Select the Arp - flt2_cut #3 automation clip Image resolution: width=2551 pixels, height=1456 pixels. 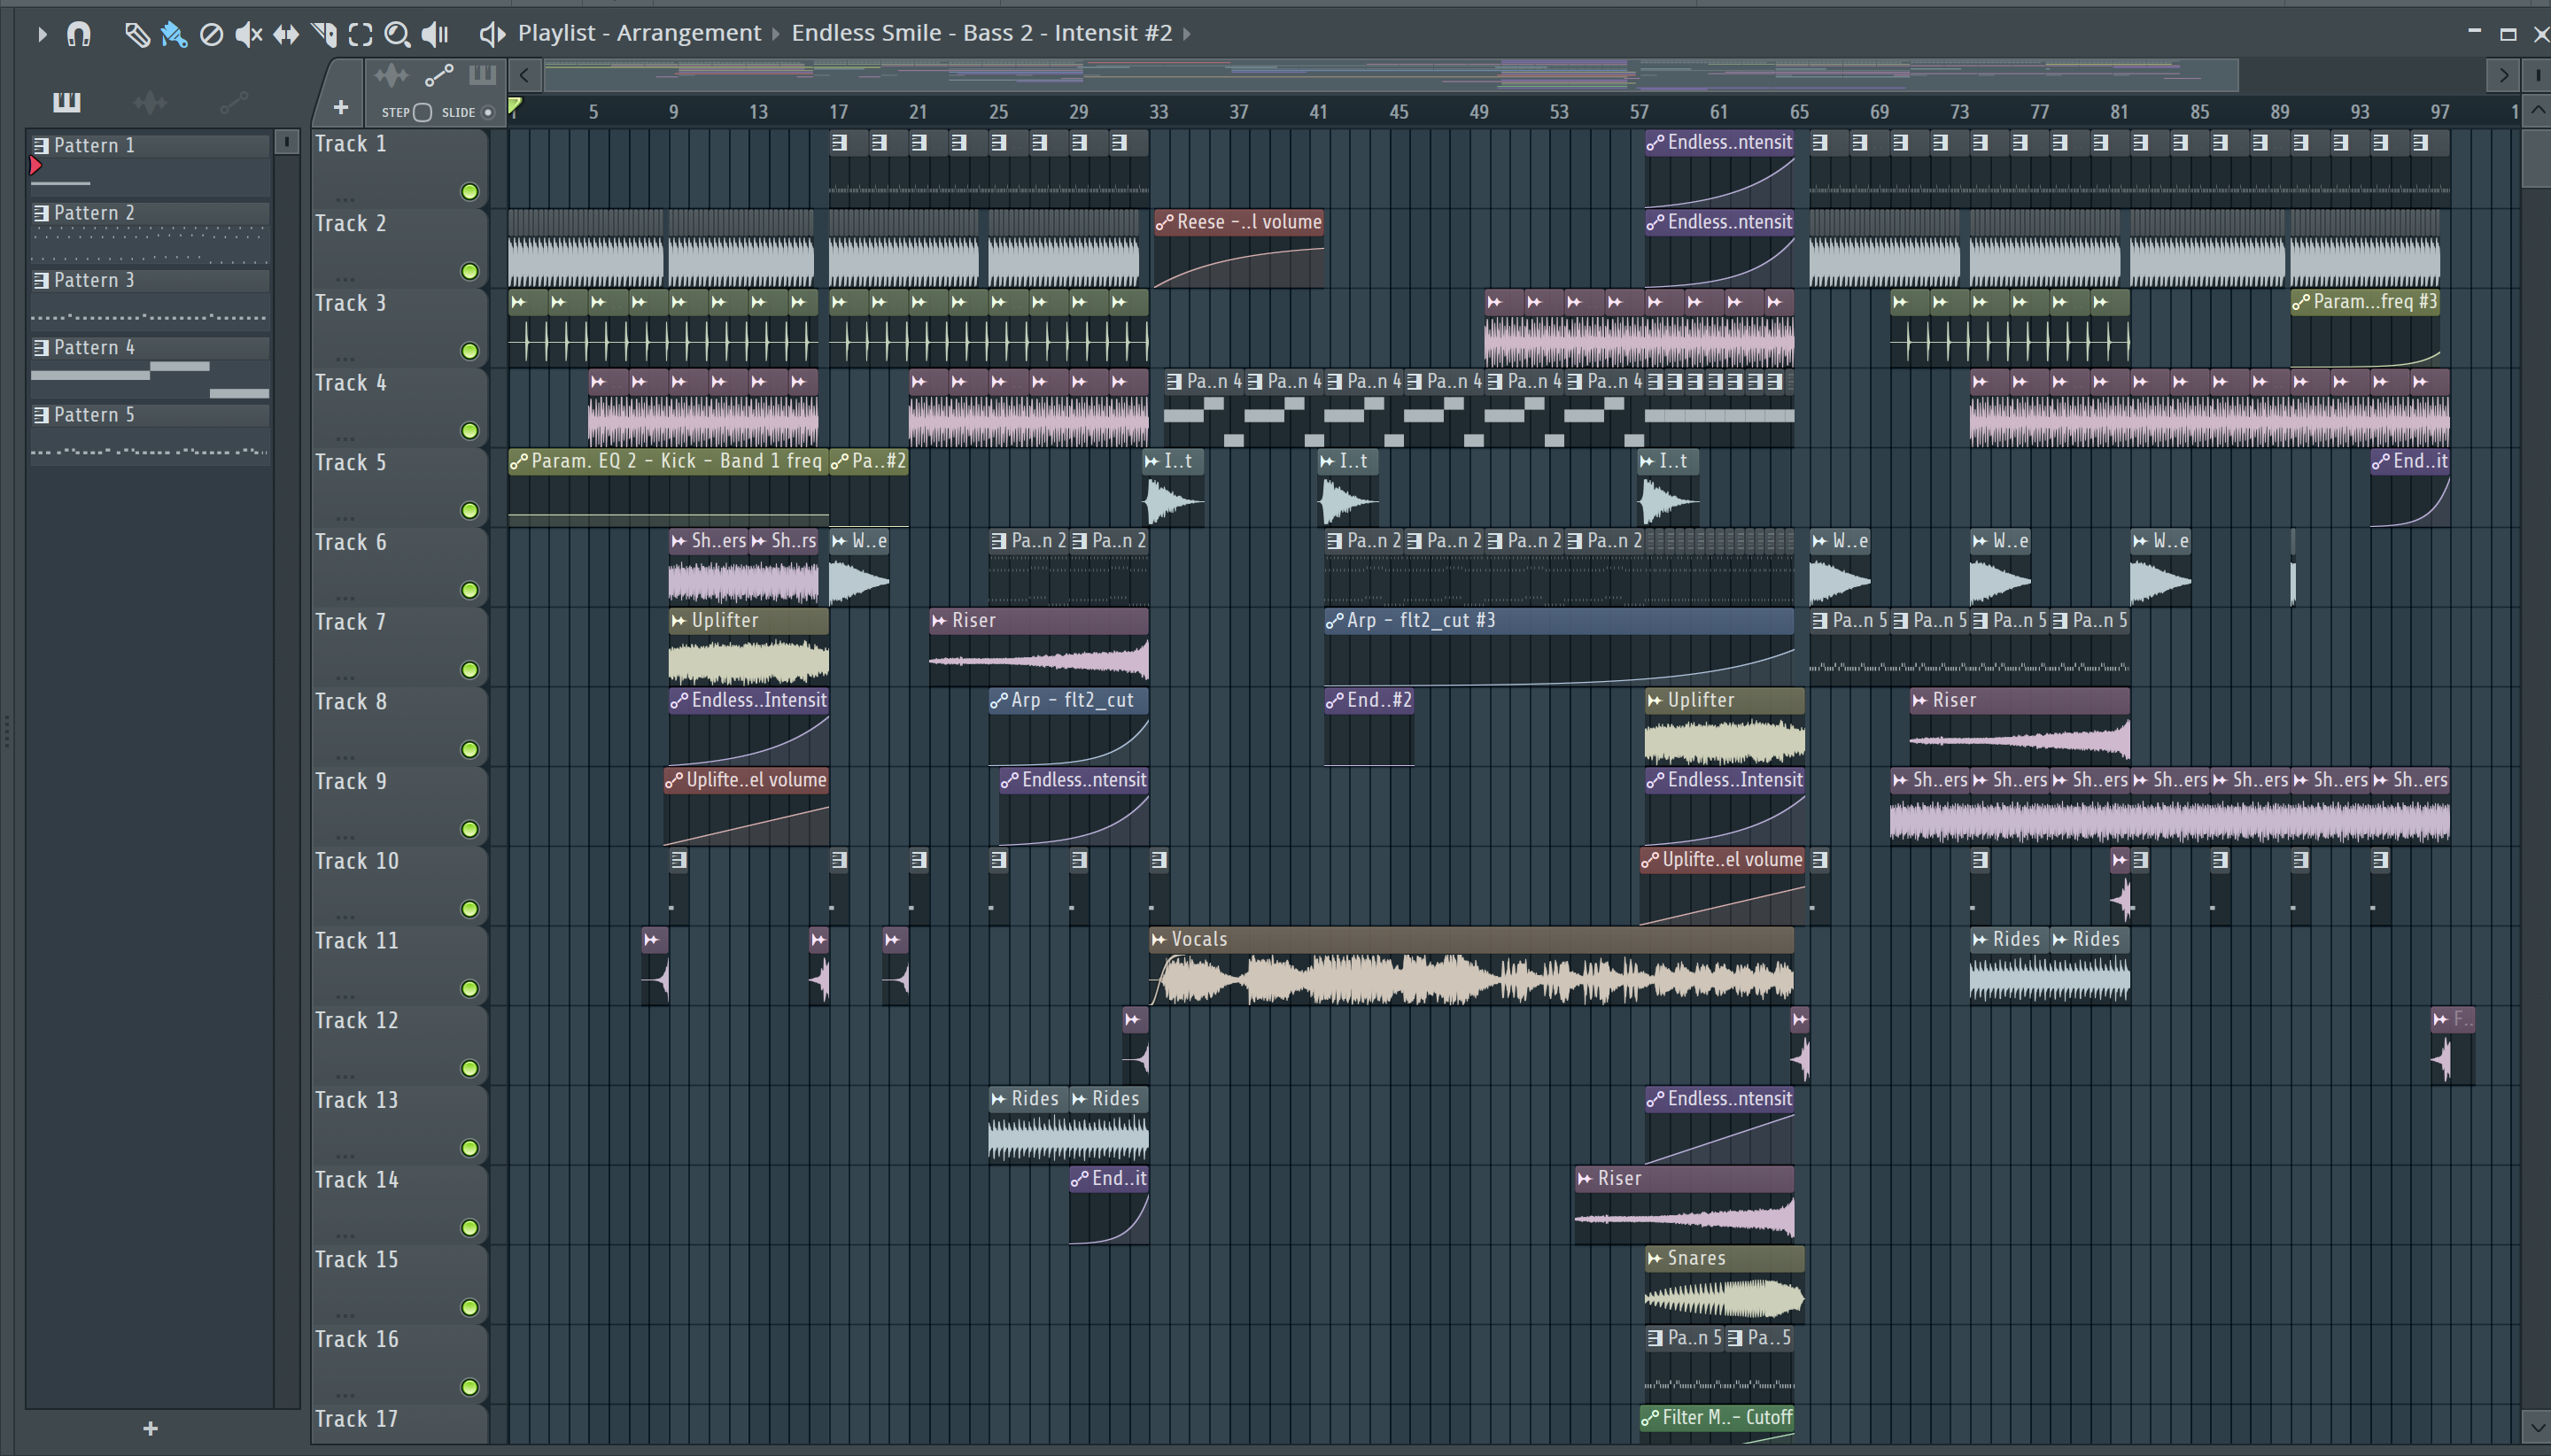pos(1559,647)
